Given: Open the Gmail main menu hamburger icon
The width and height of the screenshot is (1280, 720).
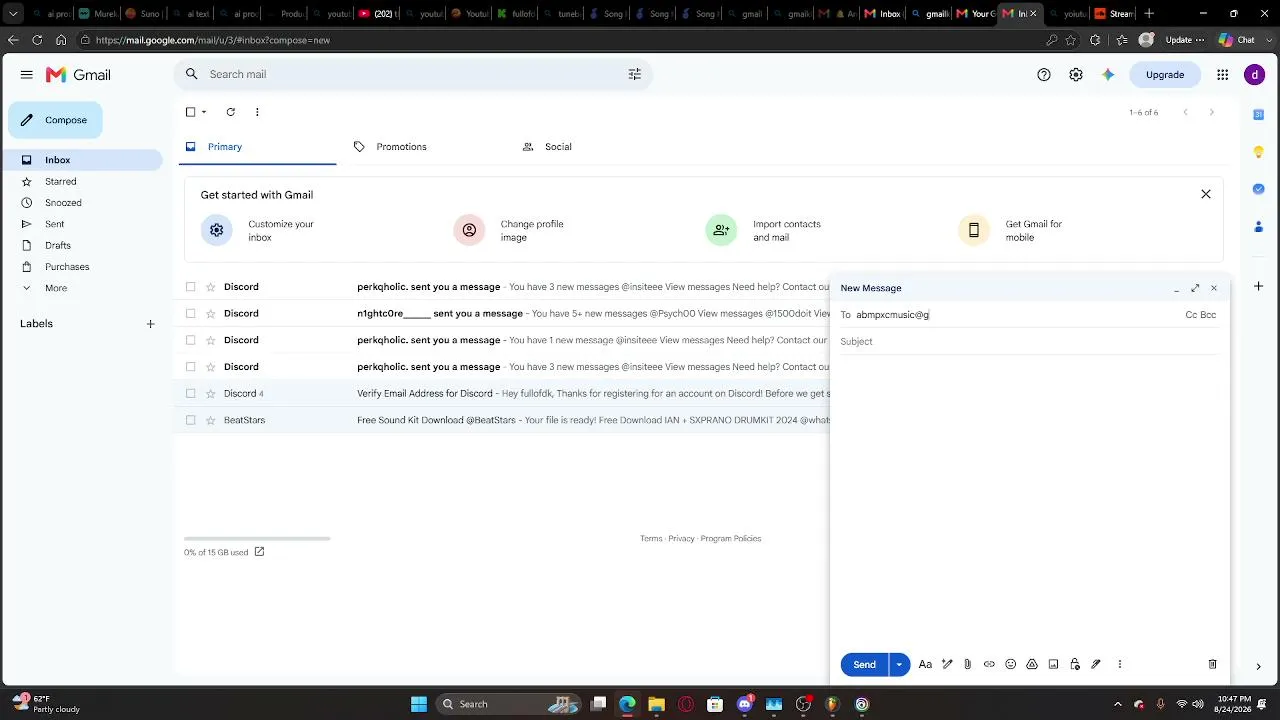Looking at the screenshot, I should [27, 75].
